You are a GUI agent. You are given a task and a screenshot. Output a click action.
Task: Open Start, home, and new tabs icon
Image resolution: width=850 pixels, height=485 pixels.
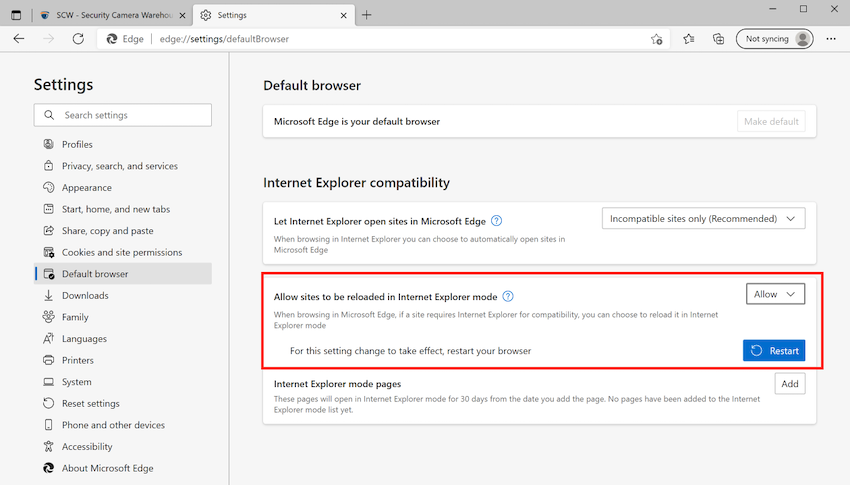point(49,209)
